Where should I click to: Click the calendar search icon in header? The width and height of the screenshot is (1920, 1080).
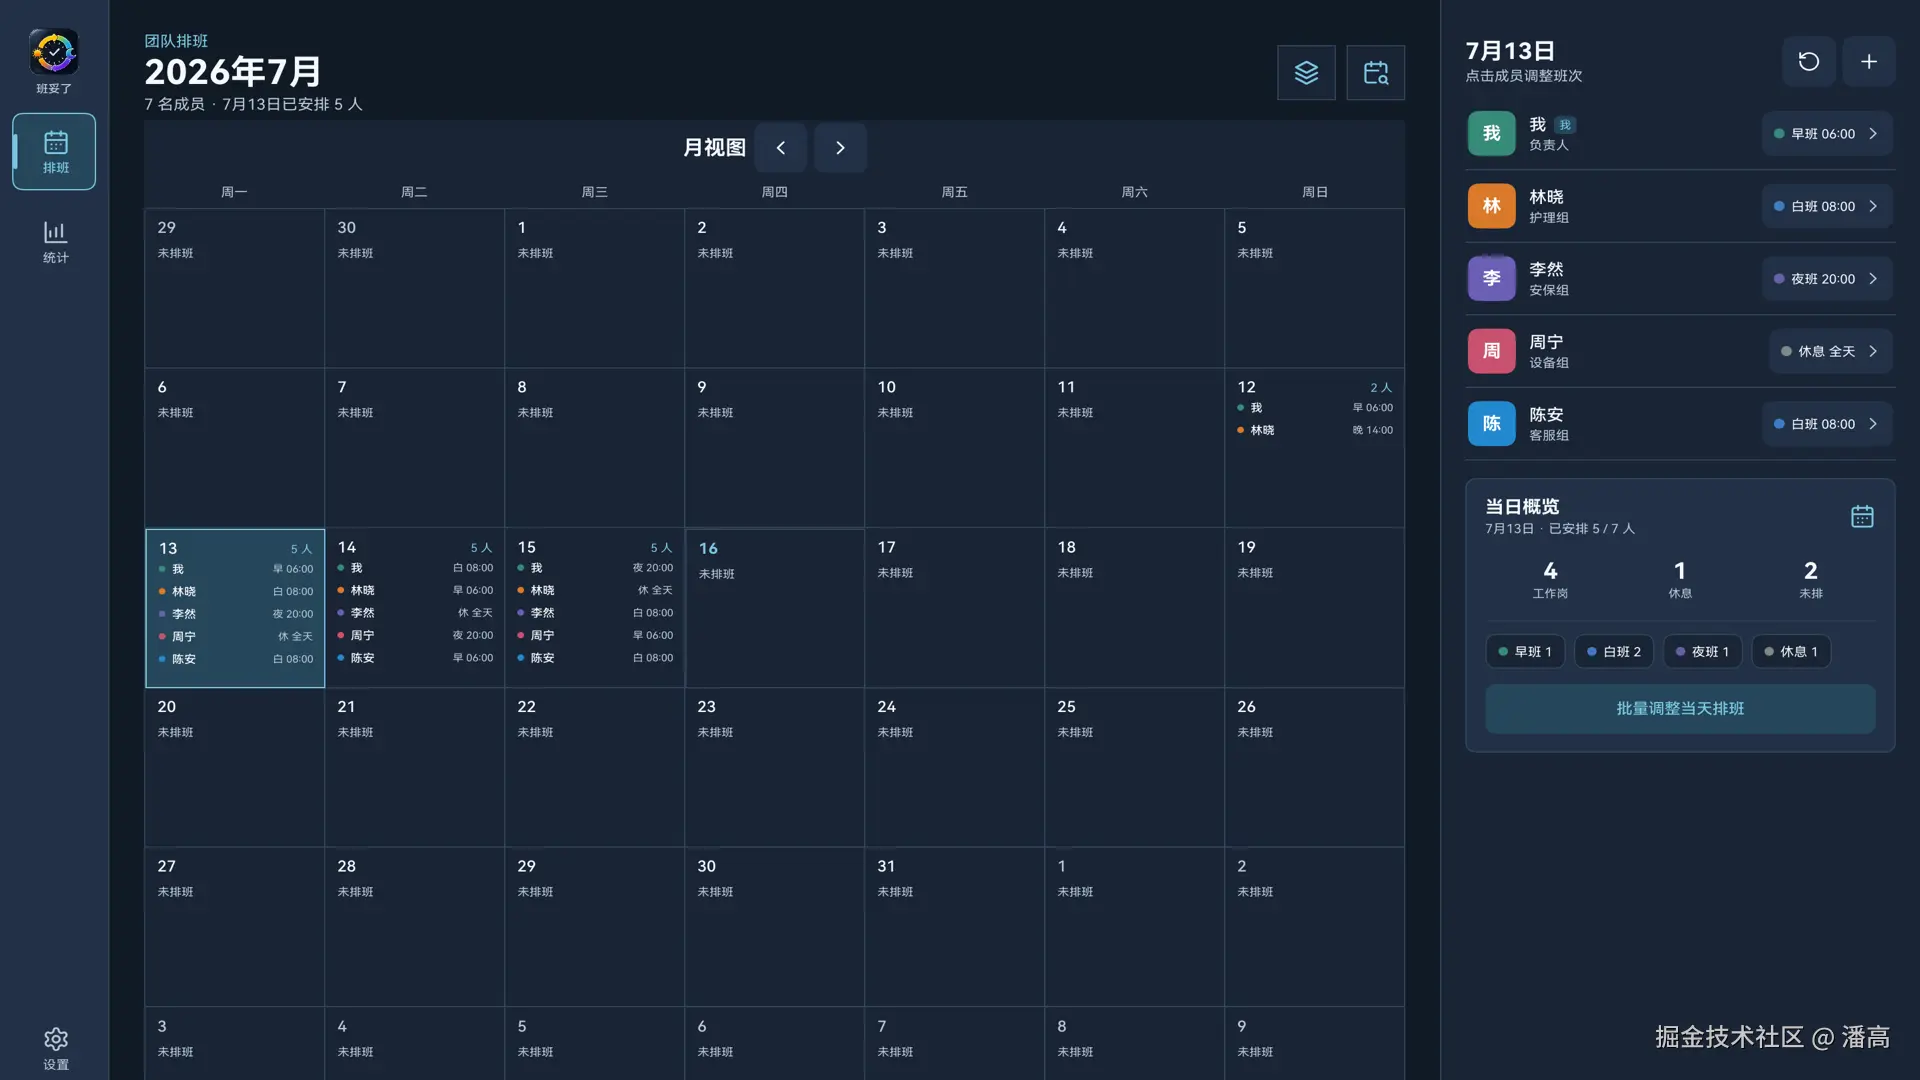pyautogui.click(x=1375, y=72)
